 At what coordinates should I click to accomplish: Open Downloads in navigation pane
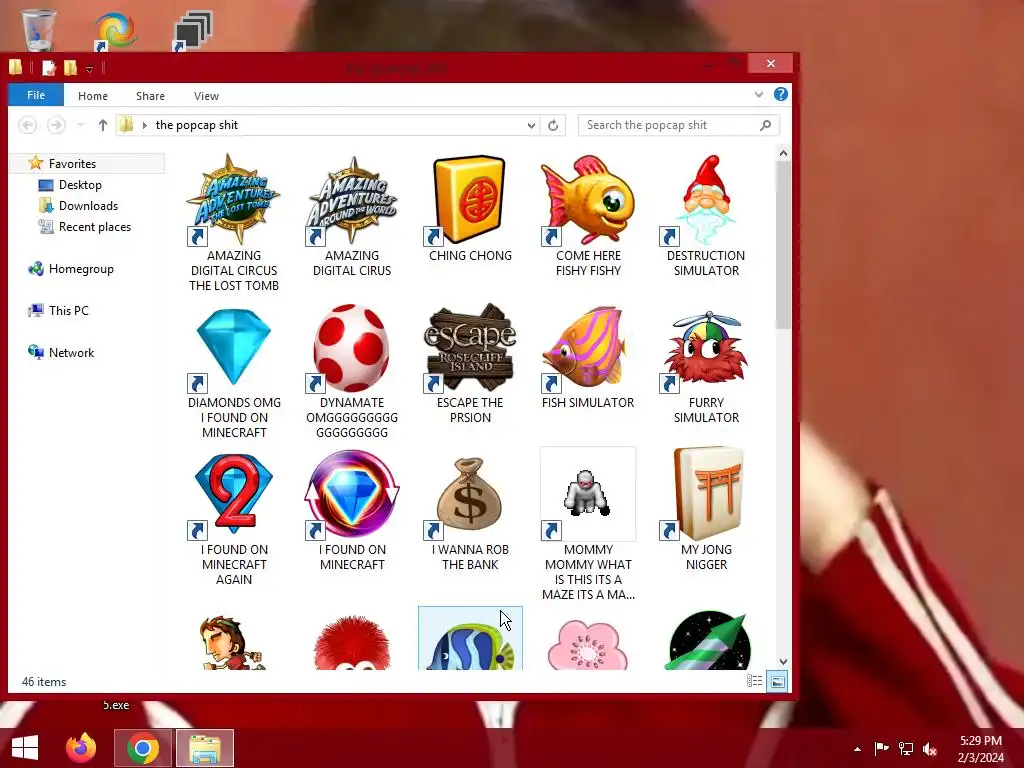click(x=88, y=206)
